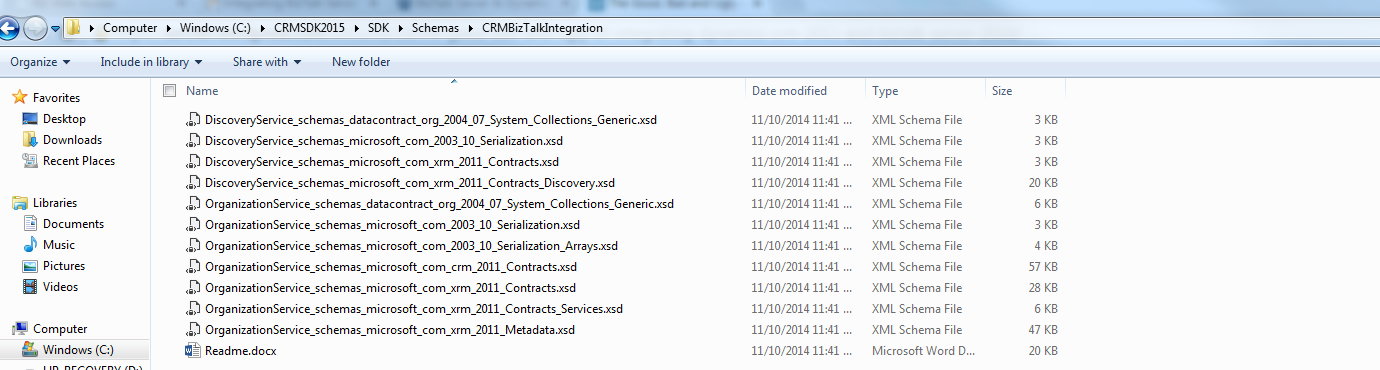
Task: Open the recent locations dropdown arrow beside the Forward button
Action: click(55, 29)
